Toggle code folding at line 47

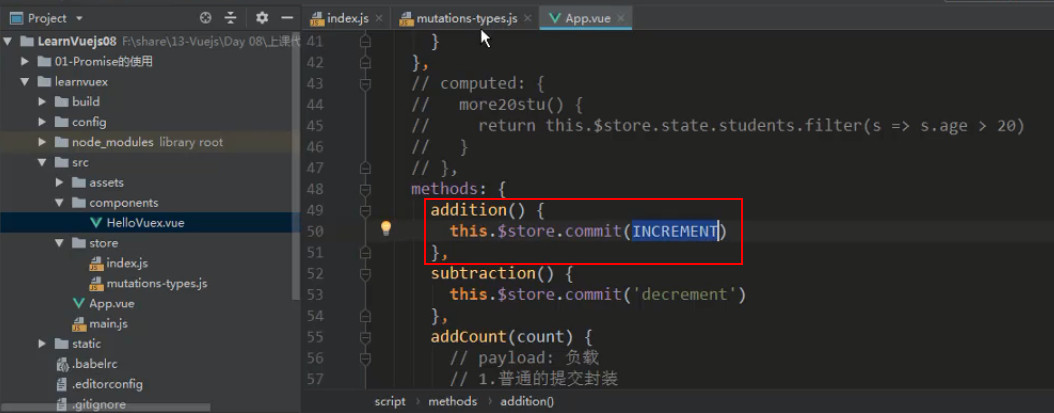(365, 167)
